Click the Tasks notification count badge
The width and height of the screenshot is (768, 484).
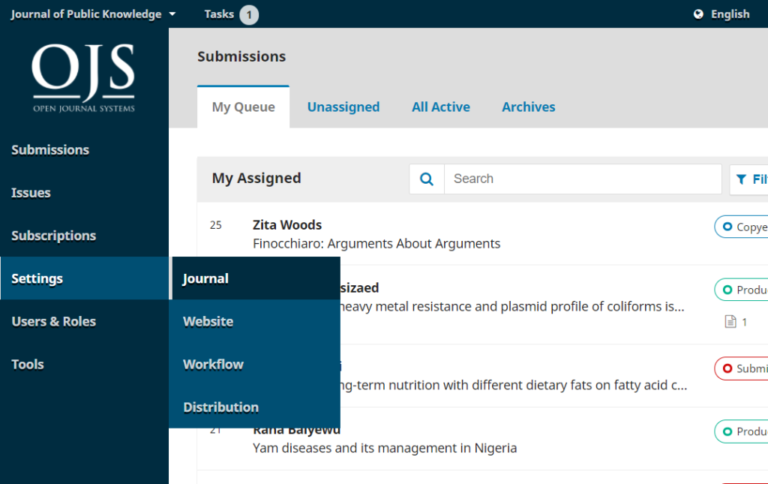coord(248,14)
